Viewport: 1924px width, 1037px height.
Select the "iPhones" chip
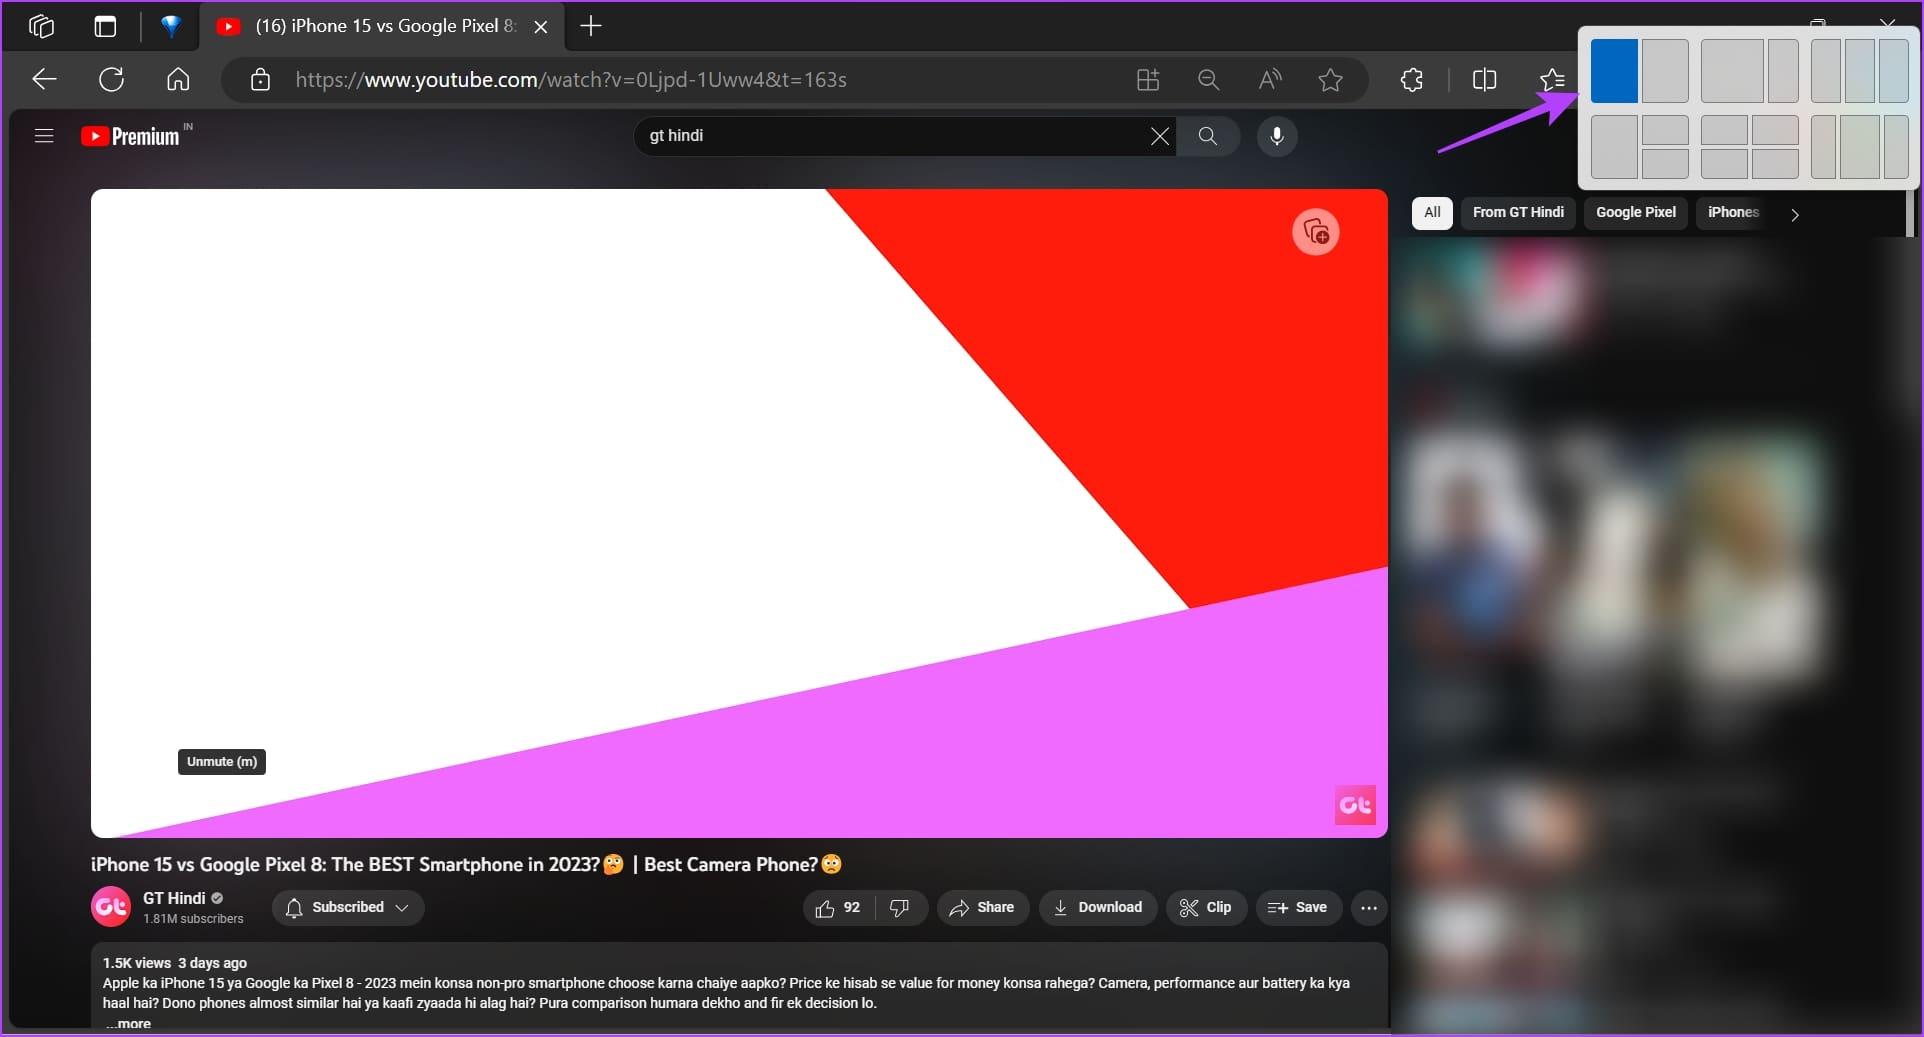pyautogui.click(x=1733, y=213)
